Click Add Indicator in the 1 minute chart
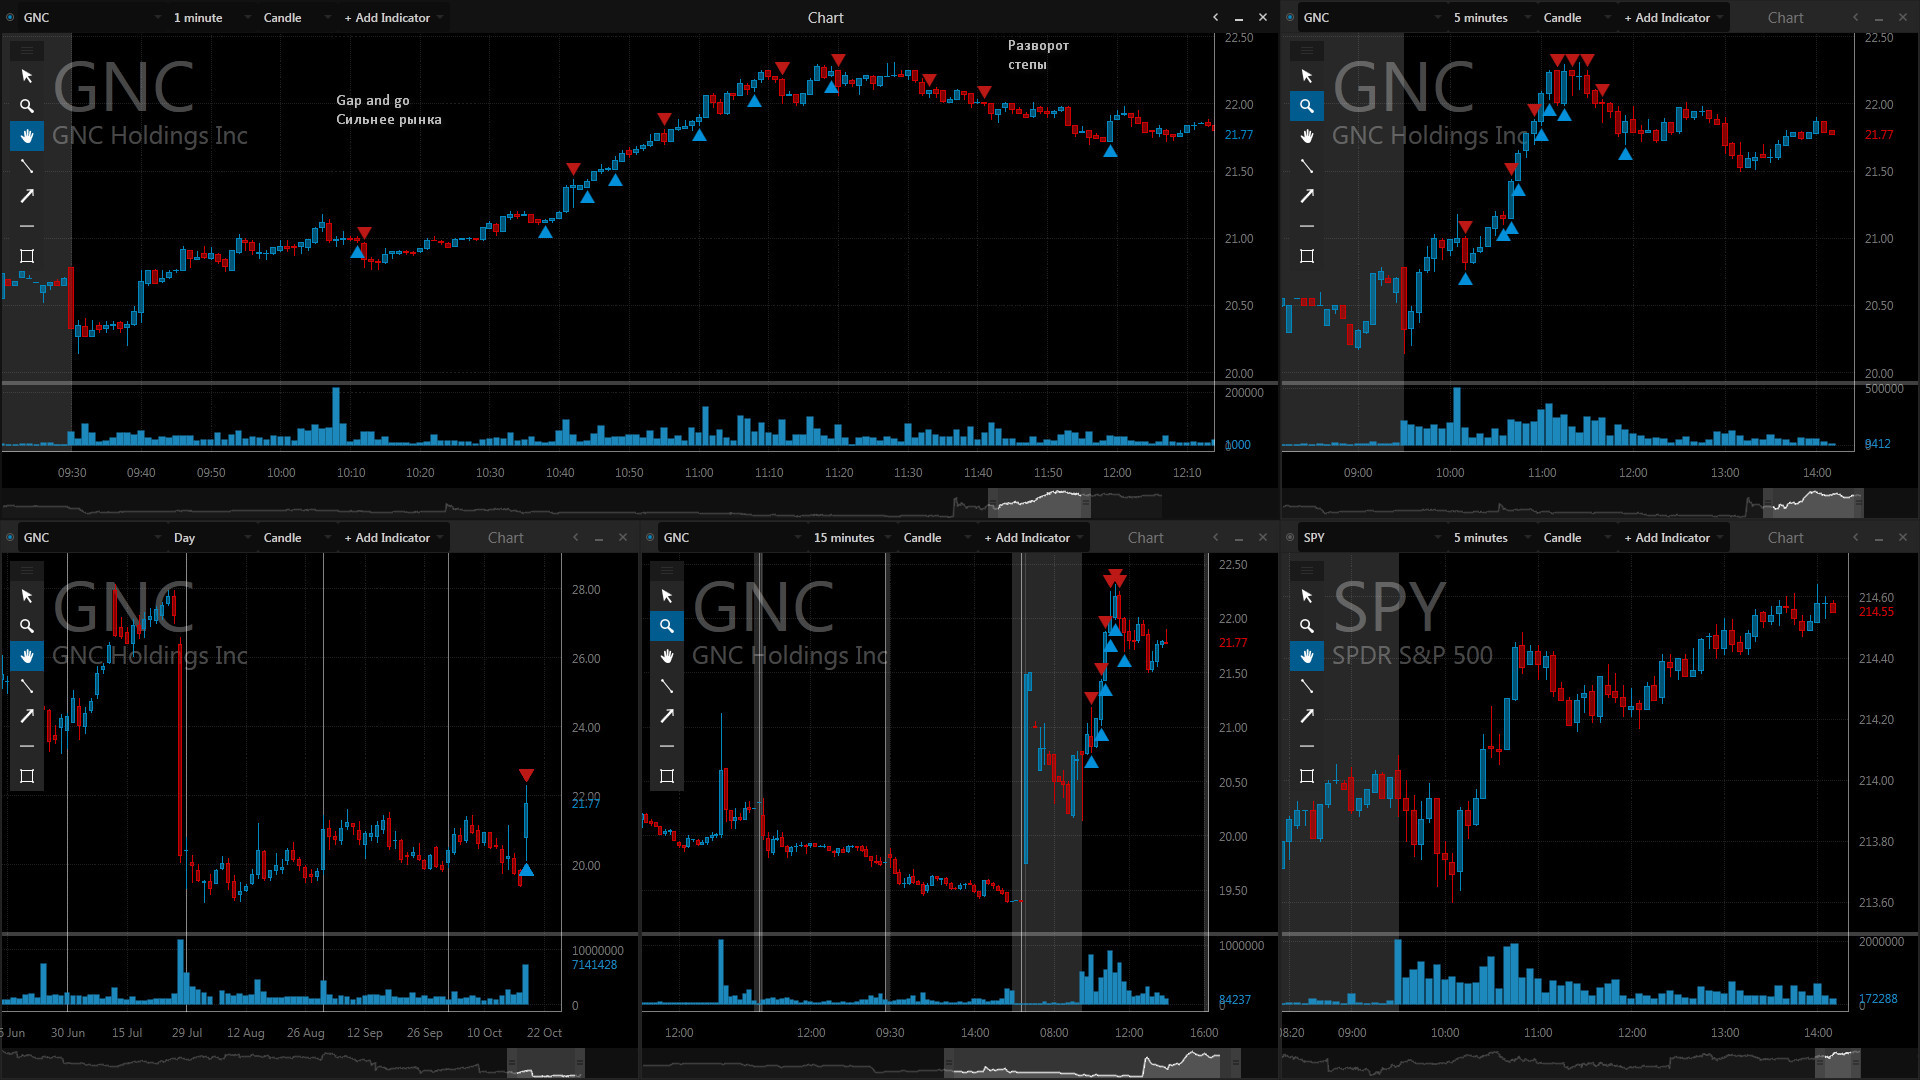The image size is (1920, 1080). pos(392,18)
